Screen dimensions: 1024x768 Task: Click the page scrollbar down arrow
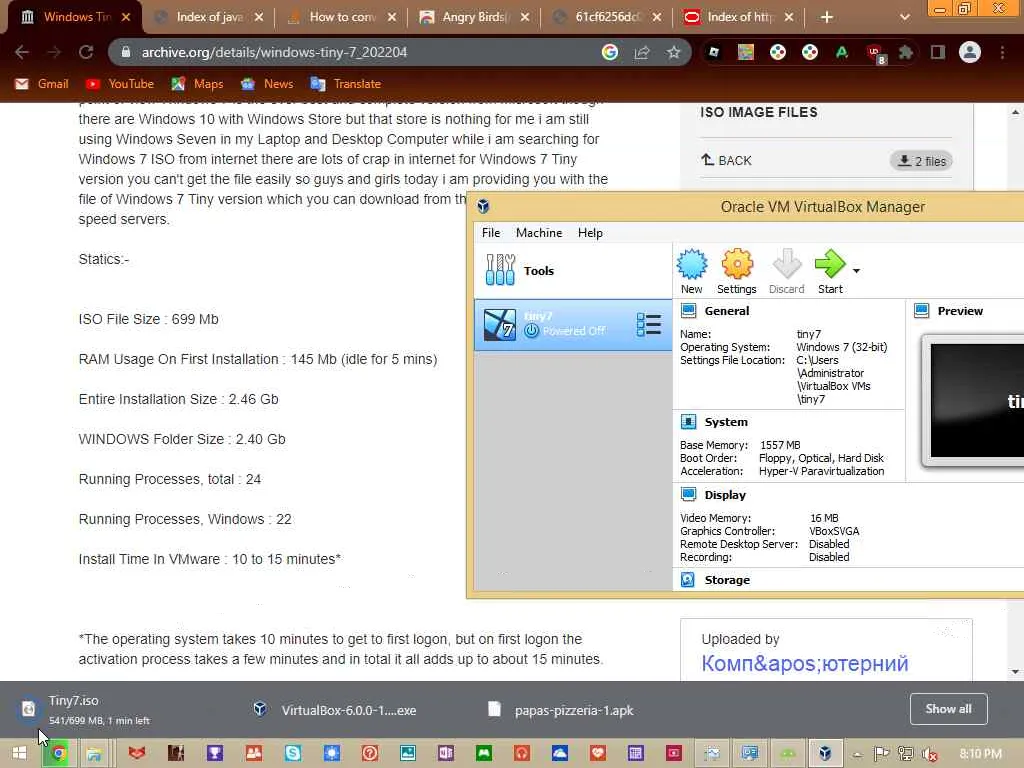1015,671
